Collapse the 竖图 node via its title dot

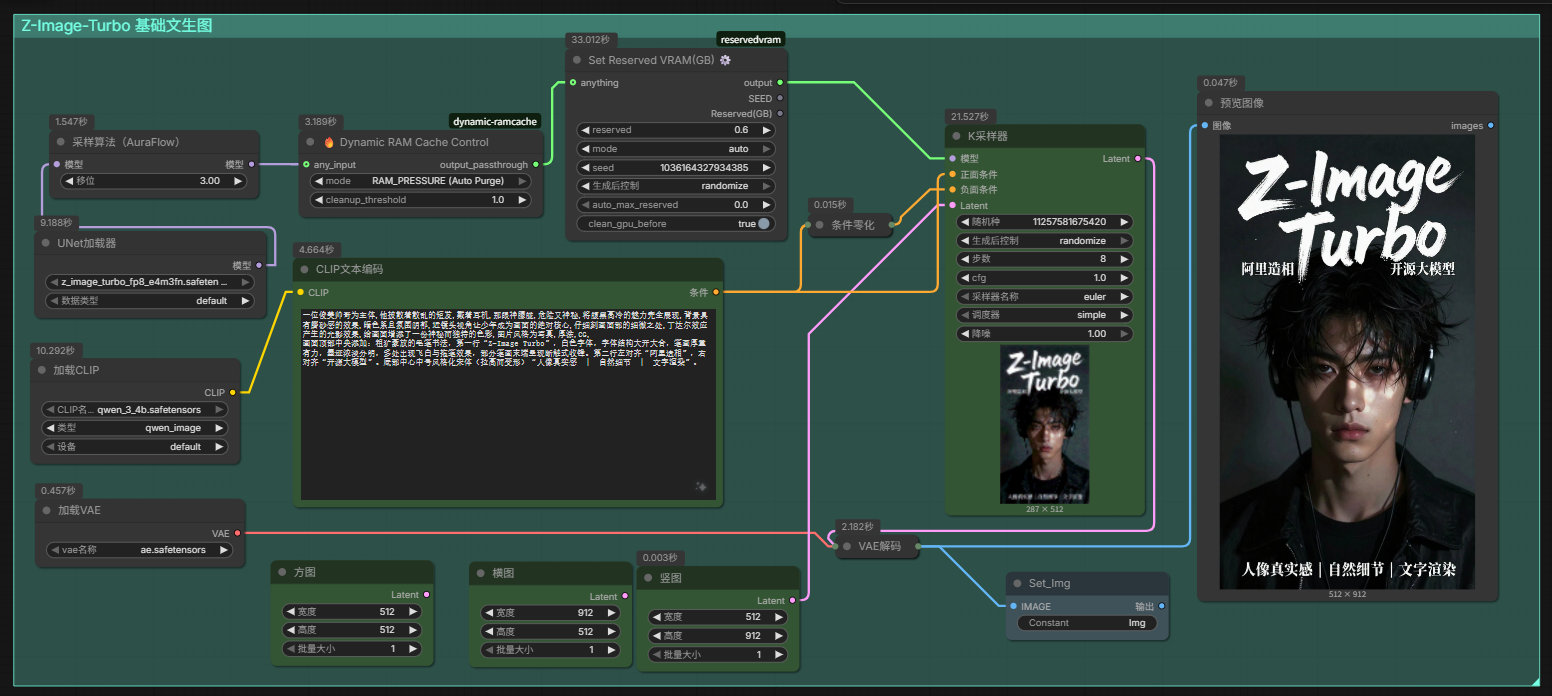647,578
